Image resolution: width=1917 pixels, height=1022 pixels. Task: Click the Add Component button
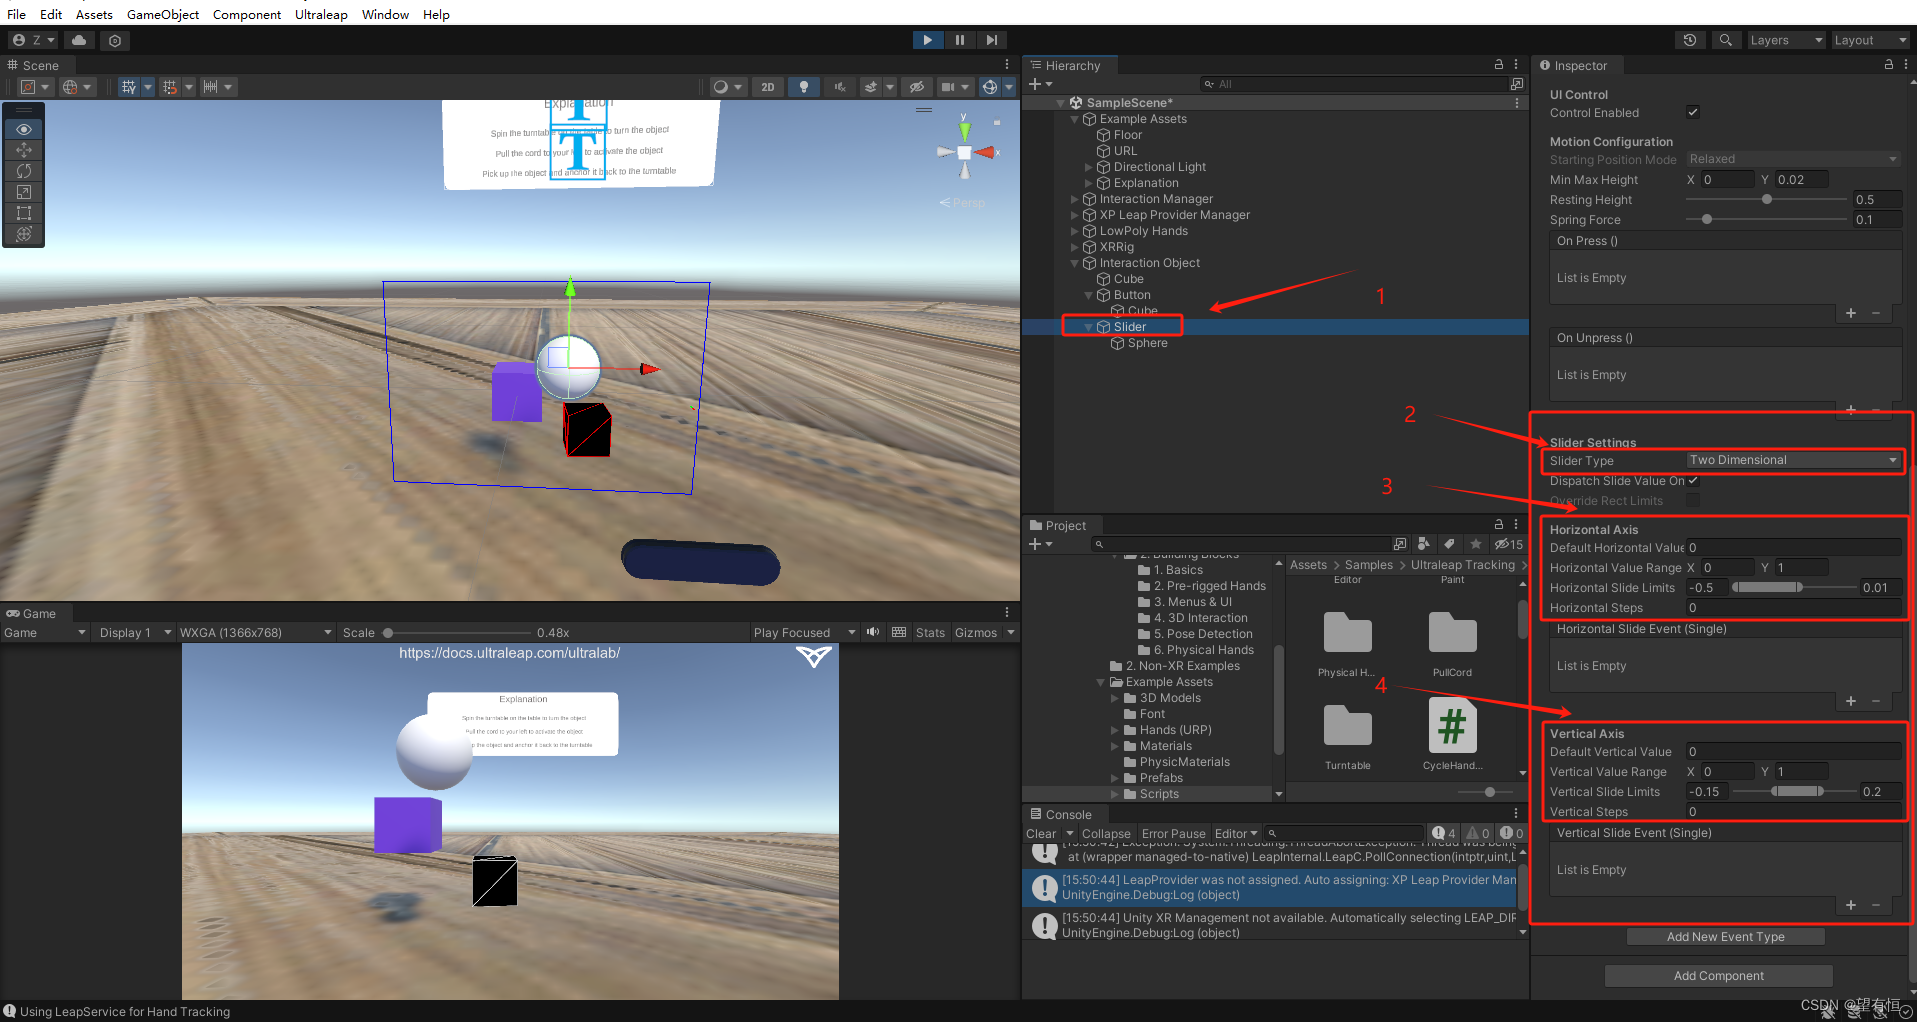point(1718,975)
